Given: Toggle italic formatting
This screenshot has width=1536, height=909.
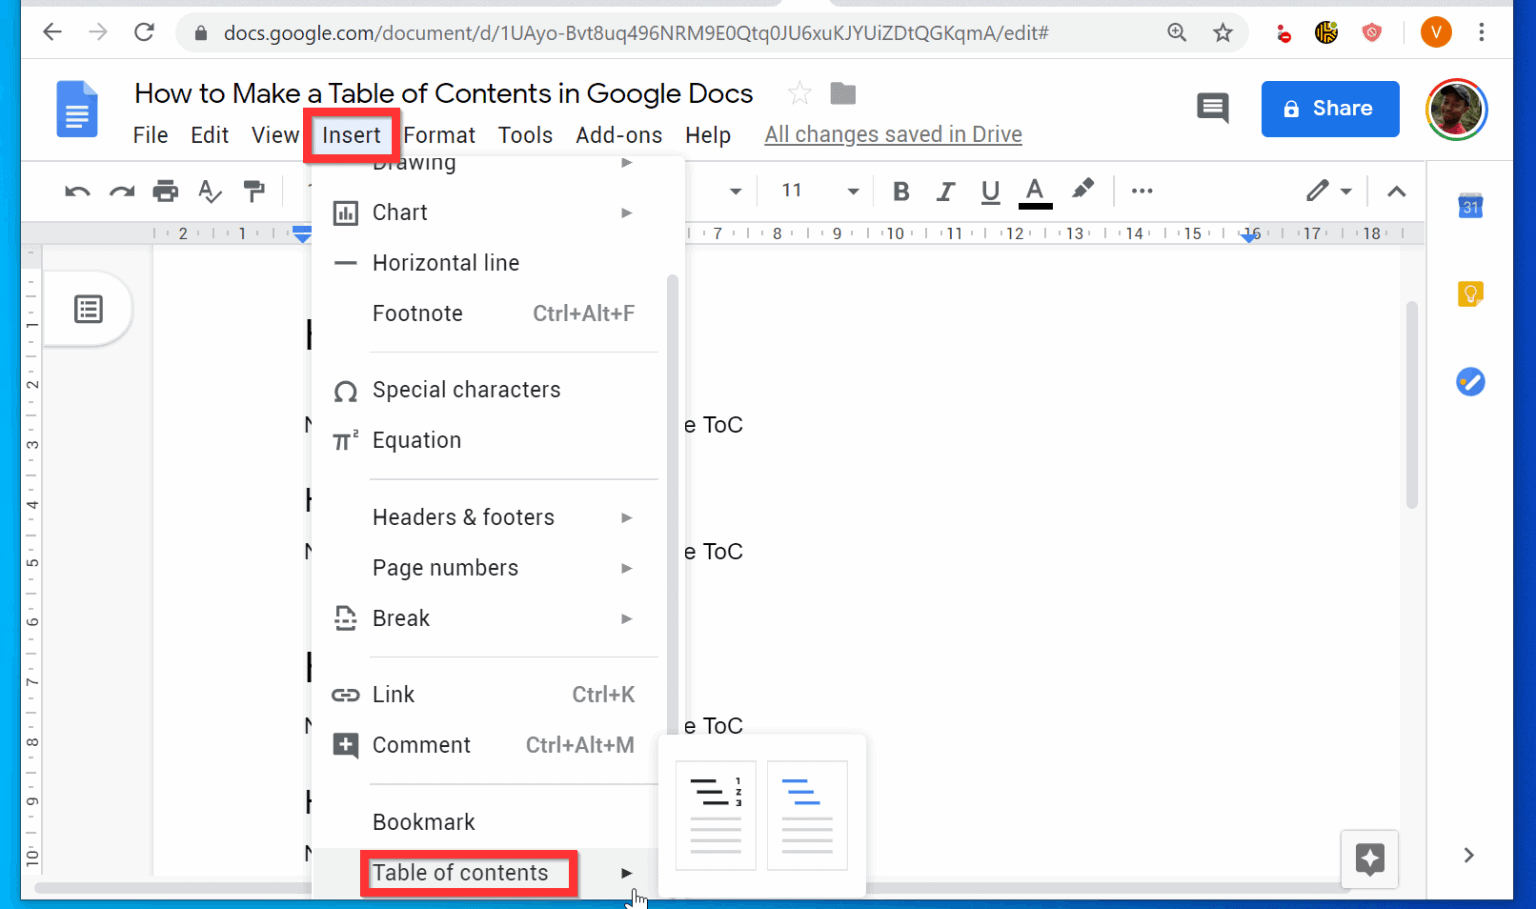Looking at the screenshot, I should tap(945, 191).
